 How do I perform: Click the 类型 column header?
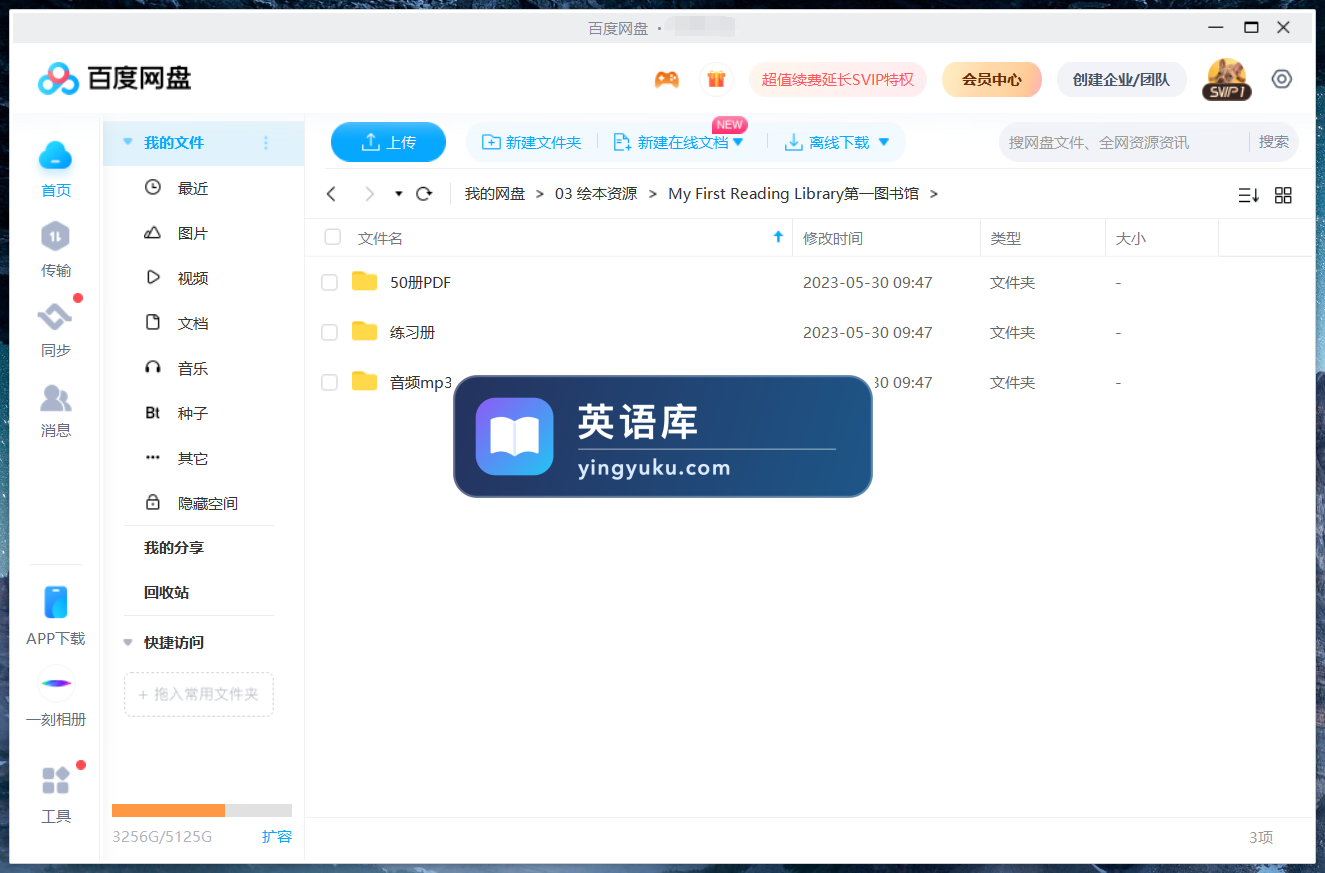[1043, 238]
